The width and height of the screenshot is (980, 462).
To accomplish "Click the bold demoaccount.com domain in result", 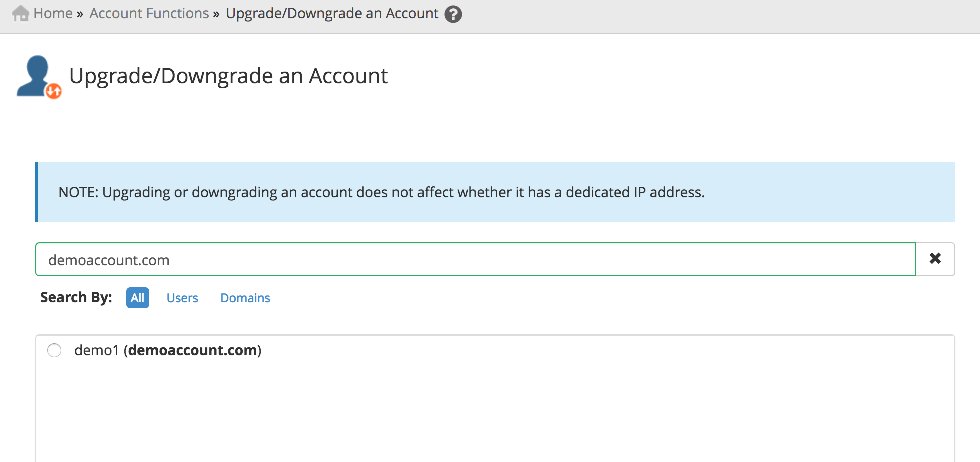I will pos(192,351).
